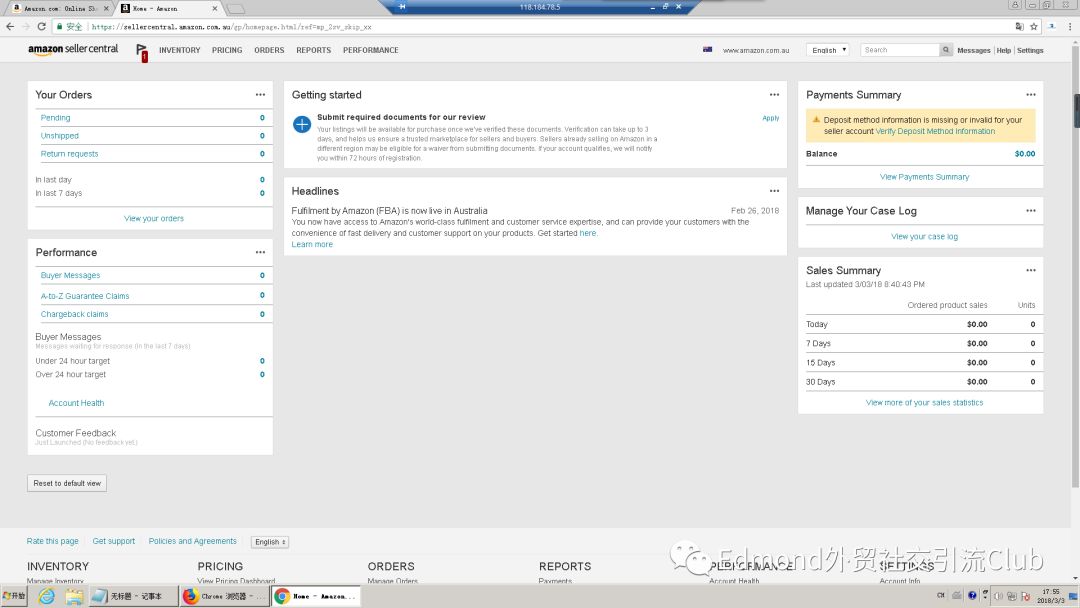Viewport: 1080px width, 608px height.
Task: Open Sales Summary panel options menu
Action: [x=1030, y=271]
